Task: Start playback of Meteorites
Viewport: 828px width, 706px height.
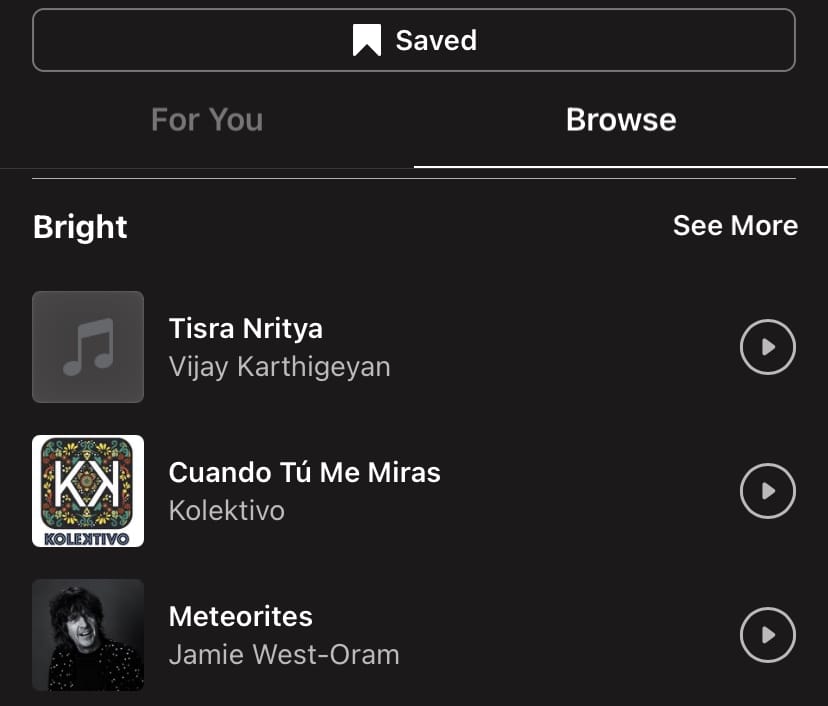Action: [767, 635]
